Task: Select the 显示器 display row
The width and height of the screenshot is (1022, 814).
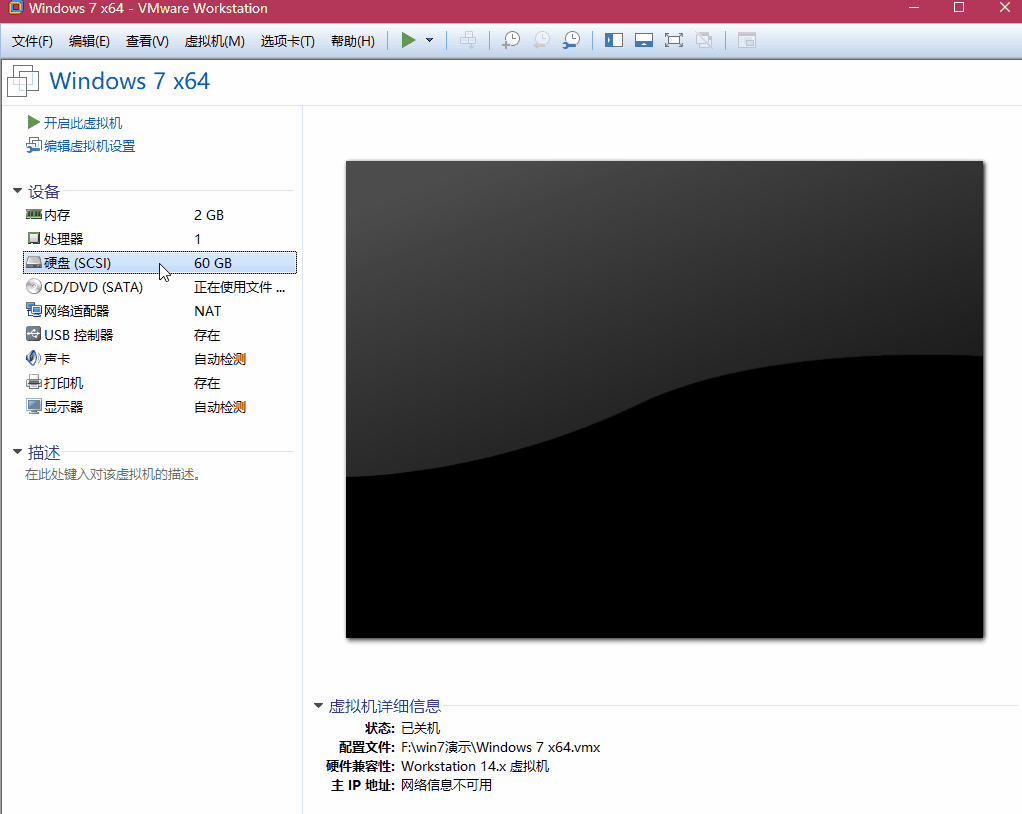Action: click(160, 407)
